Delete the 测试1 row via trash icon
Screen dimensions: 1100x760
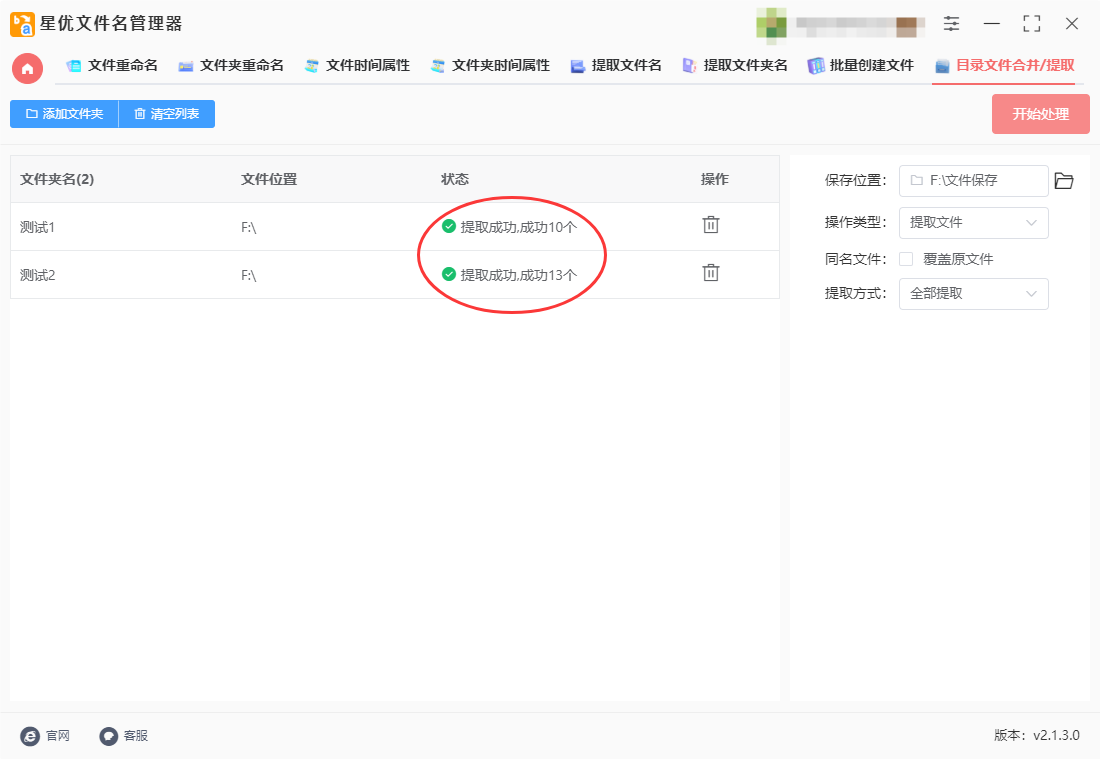coord(711,225)
